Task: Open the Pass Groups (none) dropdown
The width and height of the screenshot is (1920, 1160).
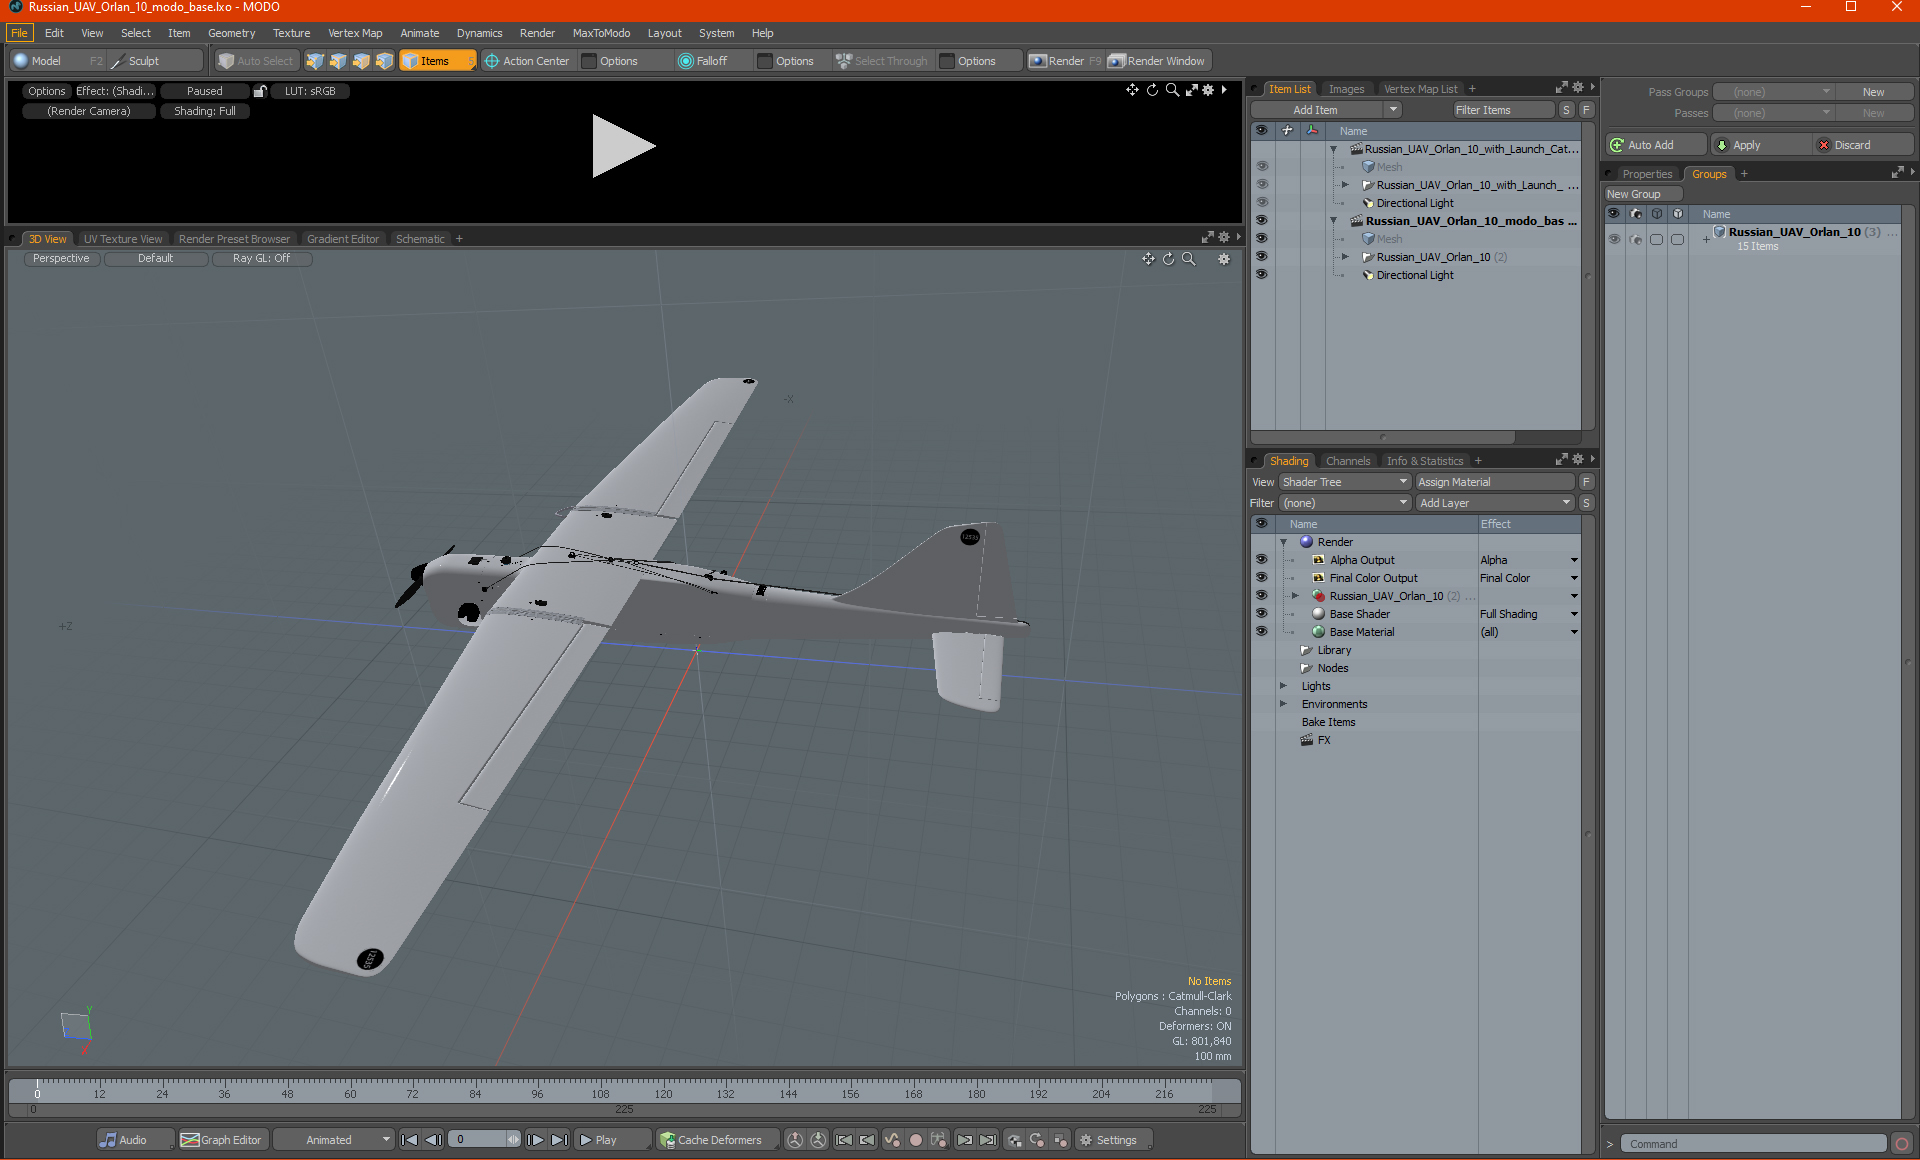Action: click(x=1773, y=92)
